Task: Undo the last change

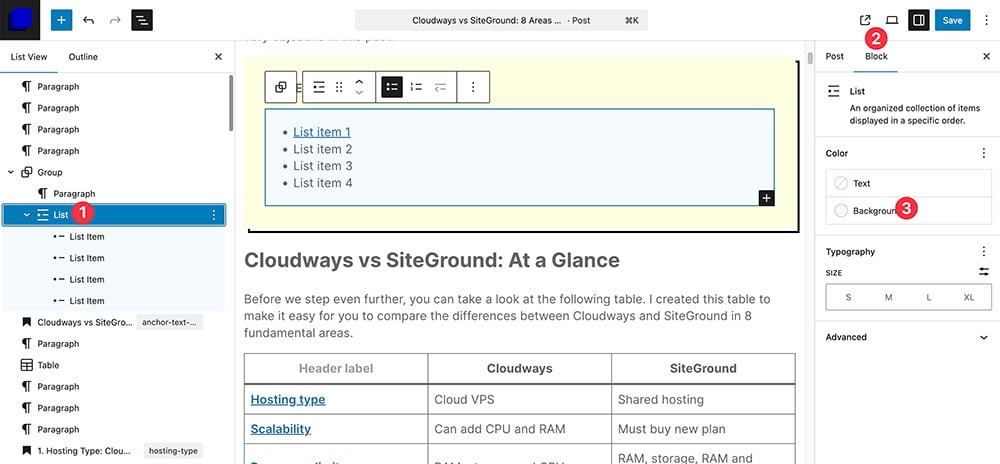Action: point(89,20)
